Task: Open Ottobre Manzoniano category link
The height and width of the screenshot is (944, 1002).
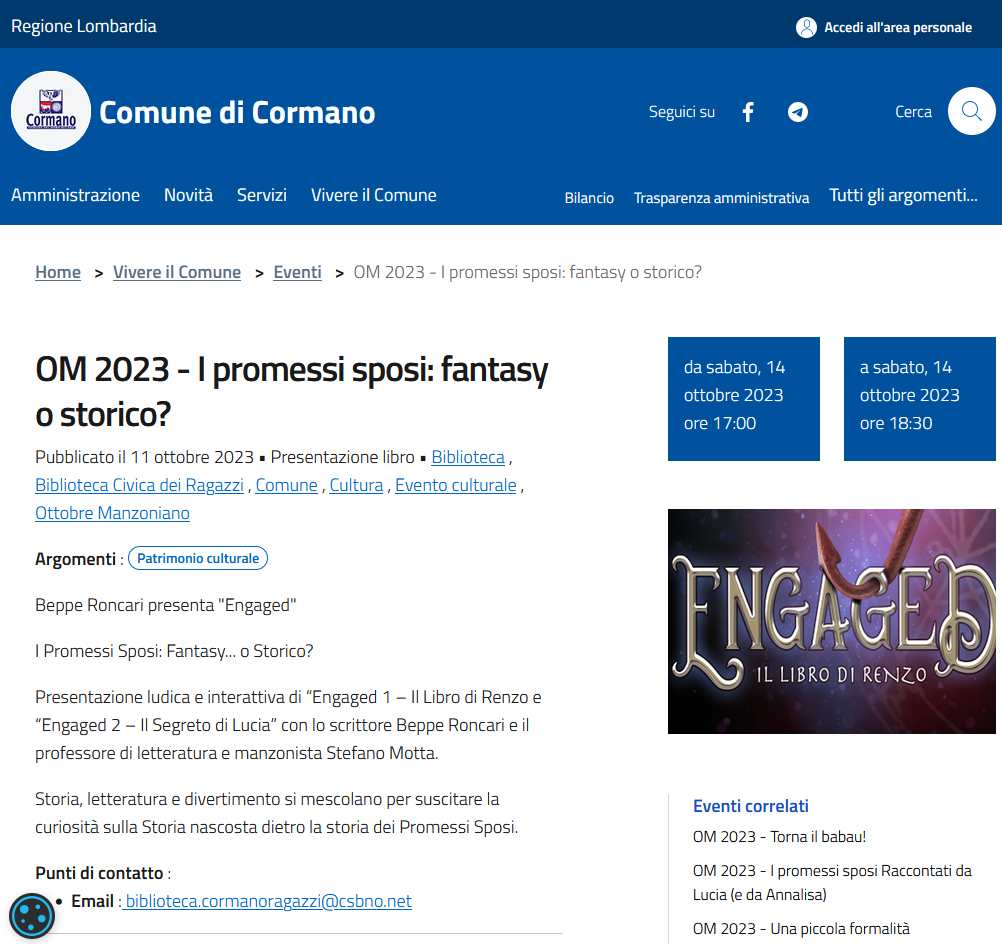Action: 112,513
